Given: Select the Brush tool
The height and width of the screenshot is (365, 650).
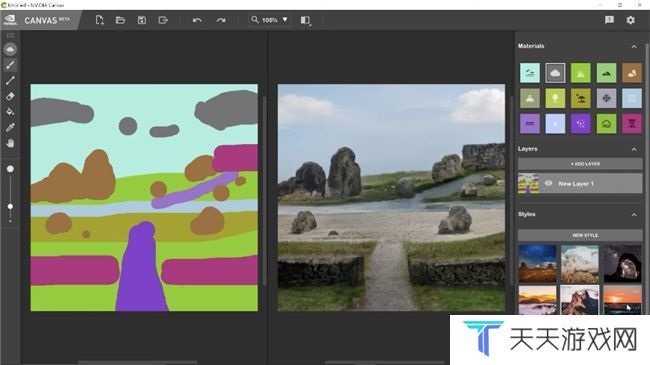Looking at the screenshot, I should [x=10, y=65].
